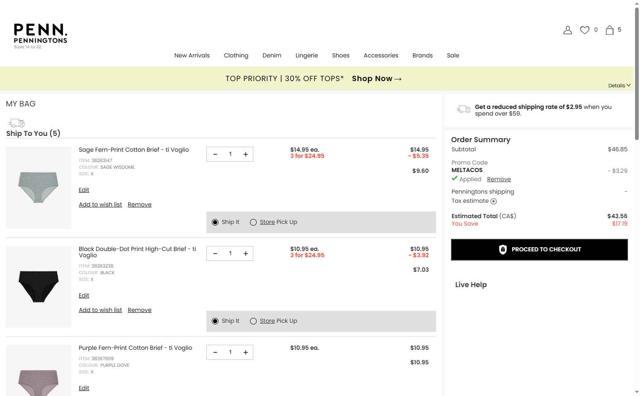
Task: Click the Subtotal value $46.85
Action: (618, 149)
